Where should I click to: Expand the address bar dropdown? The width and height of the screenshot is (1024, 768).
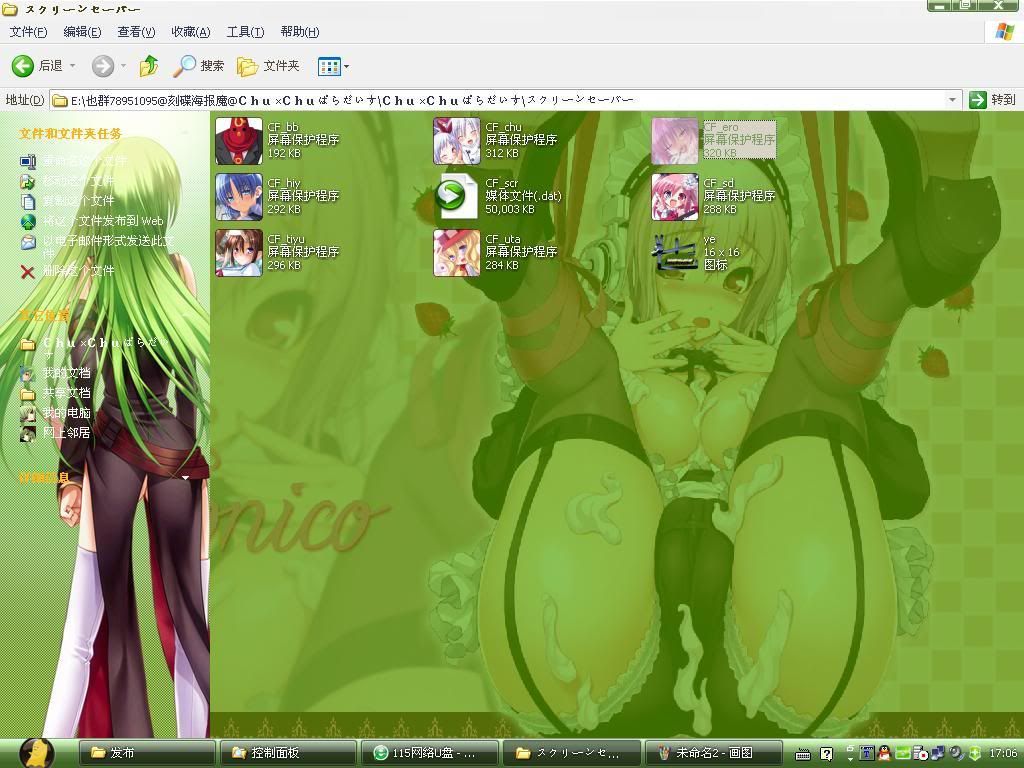952,100
